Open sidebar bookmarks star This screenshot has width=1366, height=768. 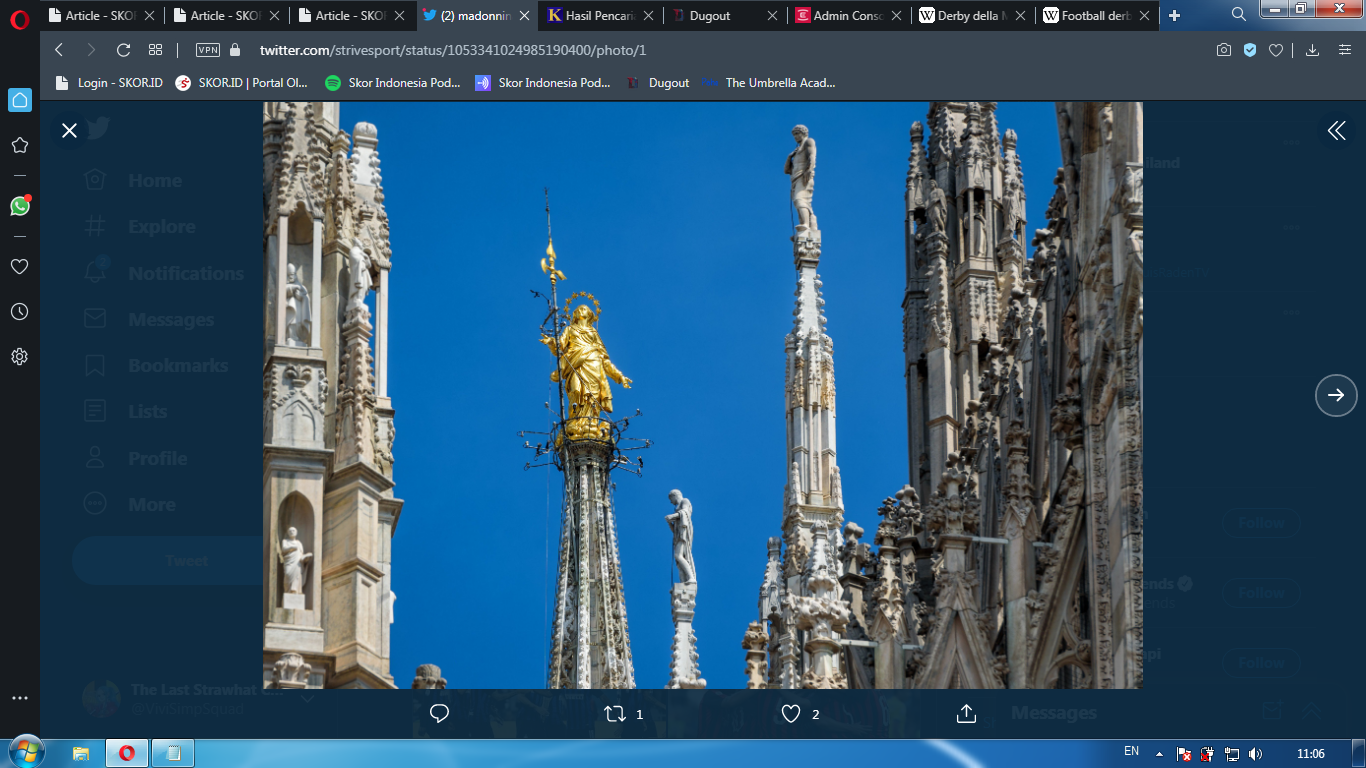click(20, 145)
